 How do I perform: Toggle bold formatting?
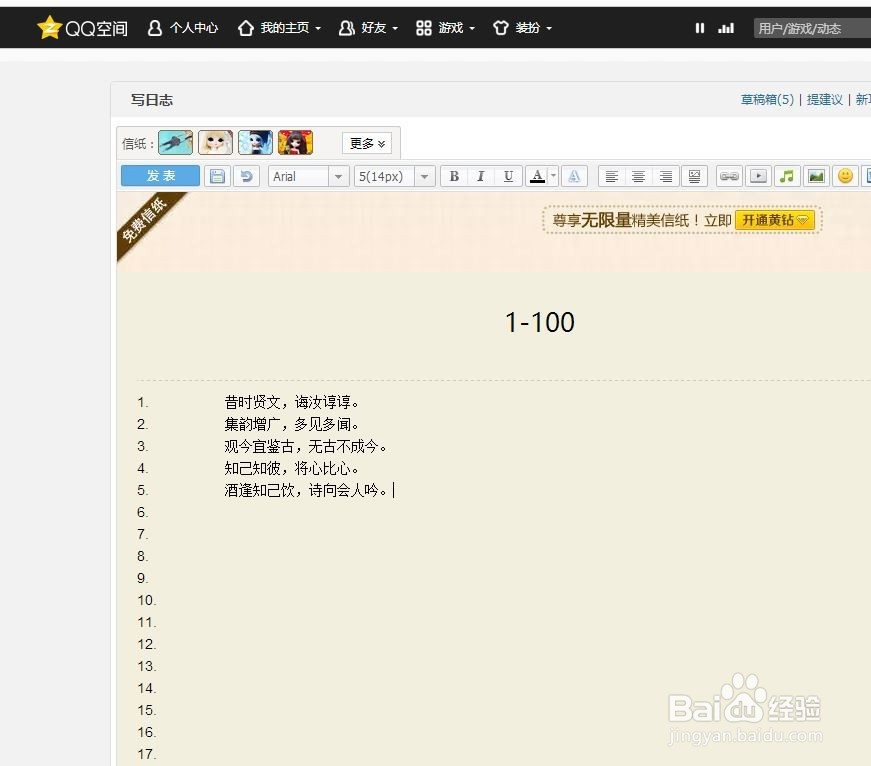[454, 177]
